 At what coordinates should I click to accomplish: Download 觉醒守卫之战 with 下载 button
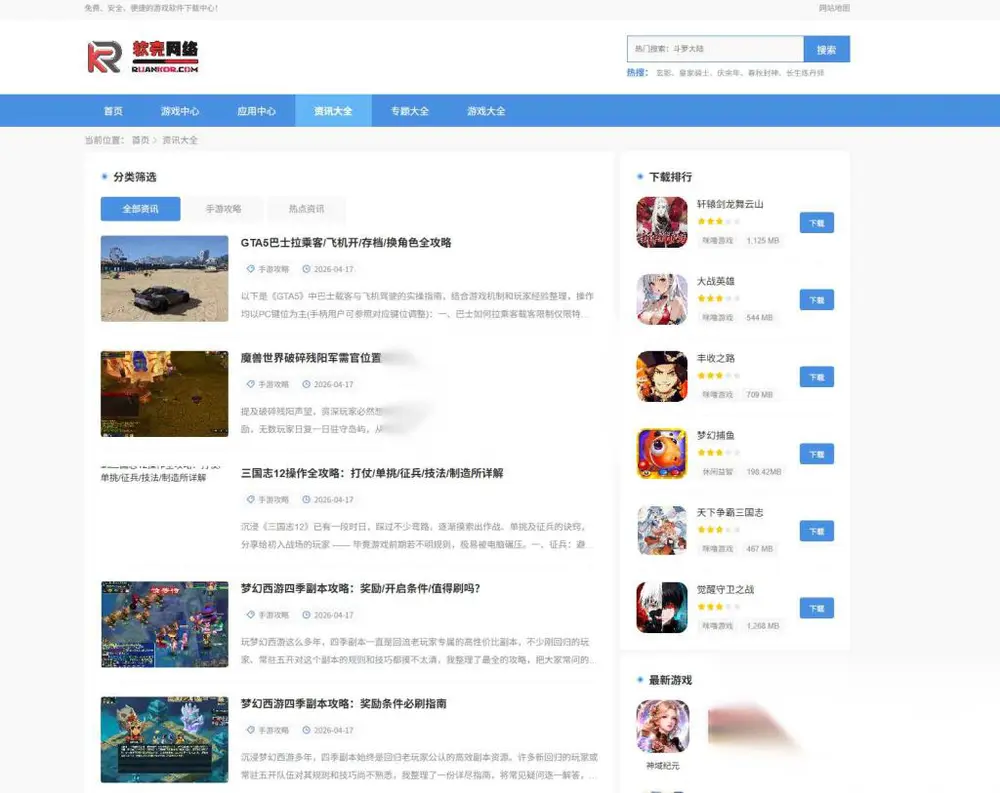pos(817,608)
